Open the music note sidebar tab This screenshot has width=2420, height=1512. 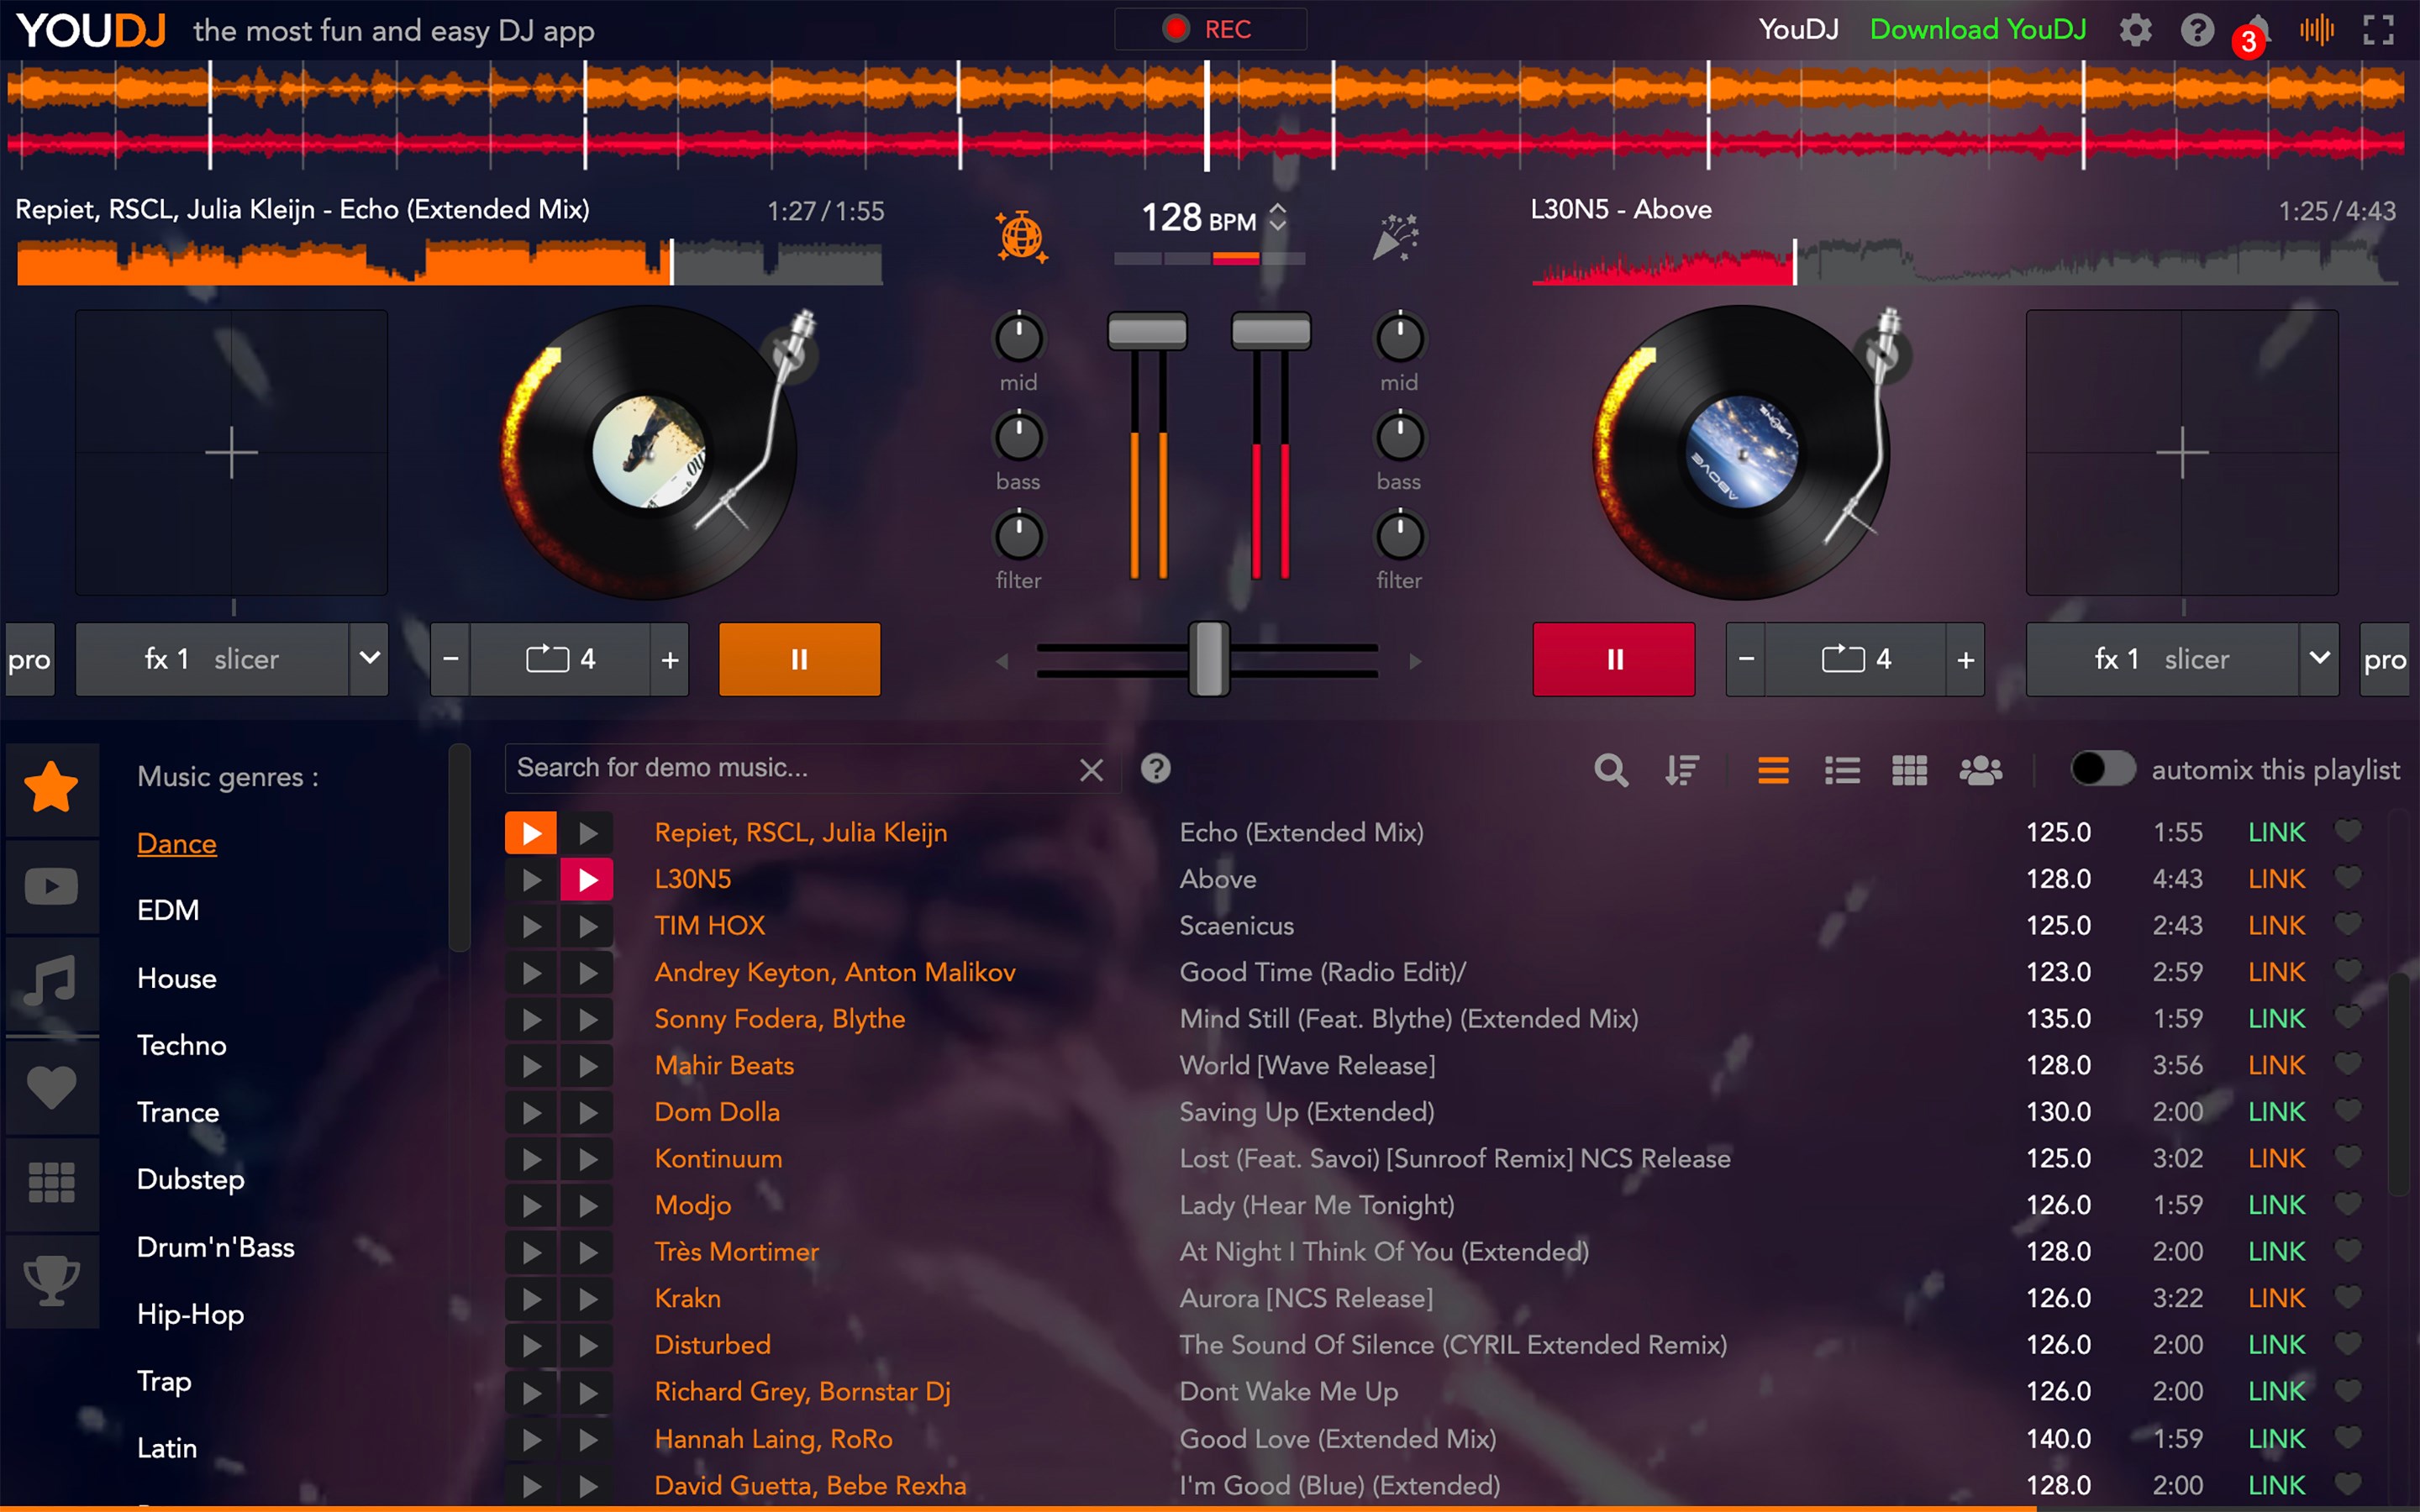tap(52, 982)
